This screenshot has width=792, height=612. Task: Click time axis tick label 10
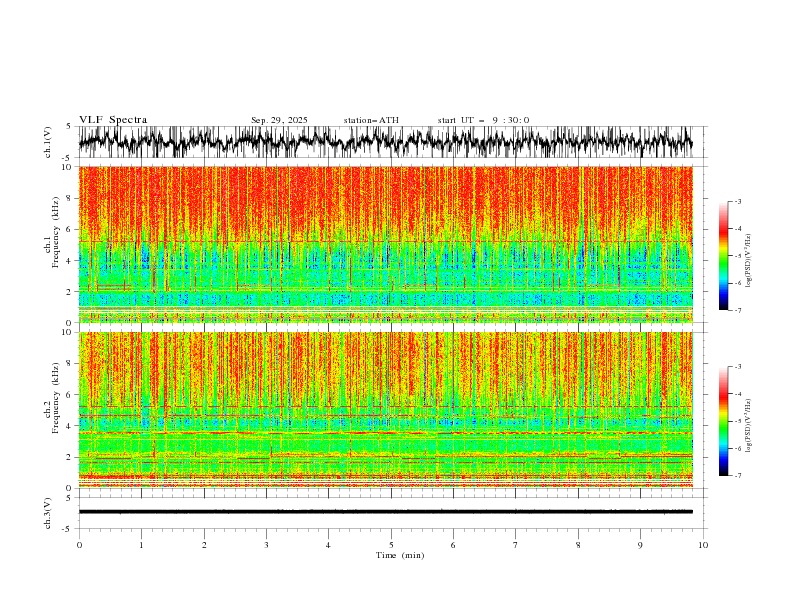click(x=703, y=545)
